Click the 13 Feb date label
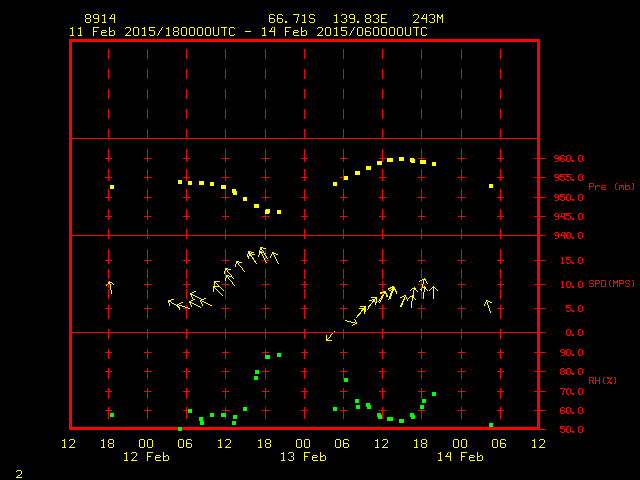The height and width of the screenshot is (480, 640). (302, 456)
